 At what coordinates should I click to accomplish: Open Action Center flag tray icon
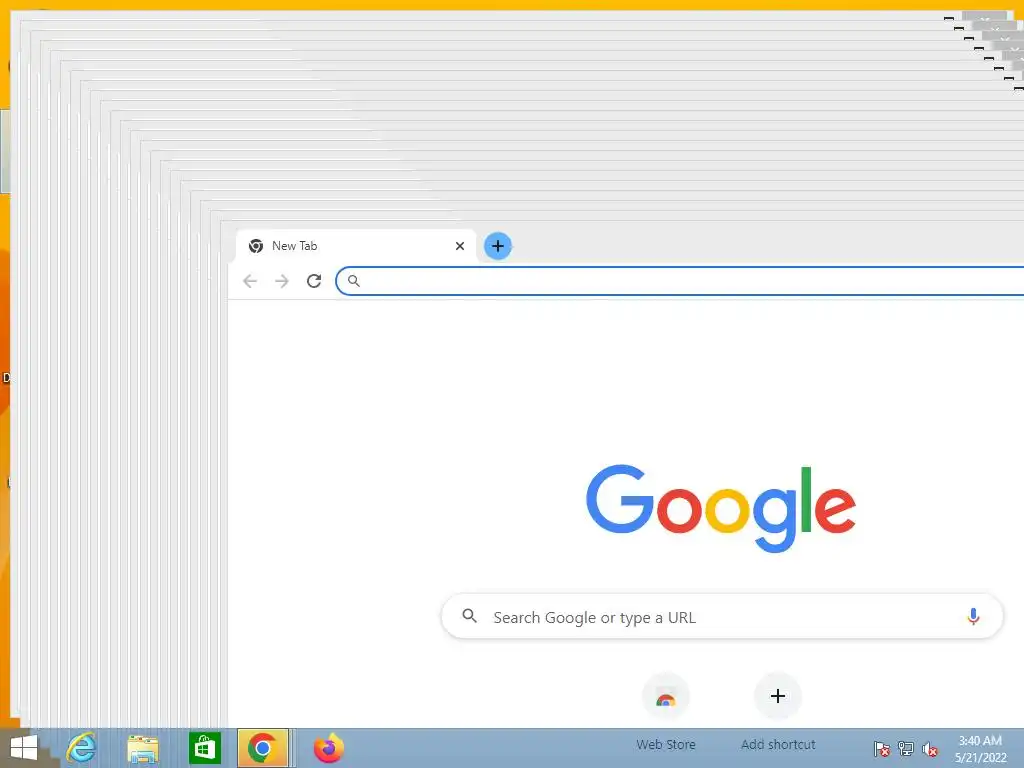pos(881,748)
